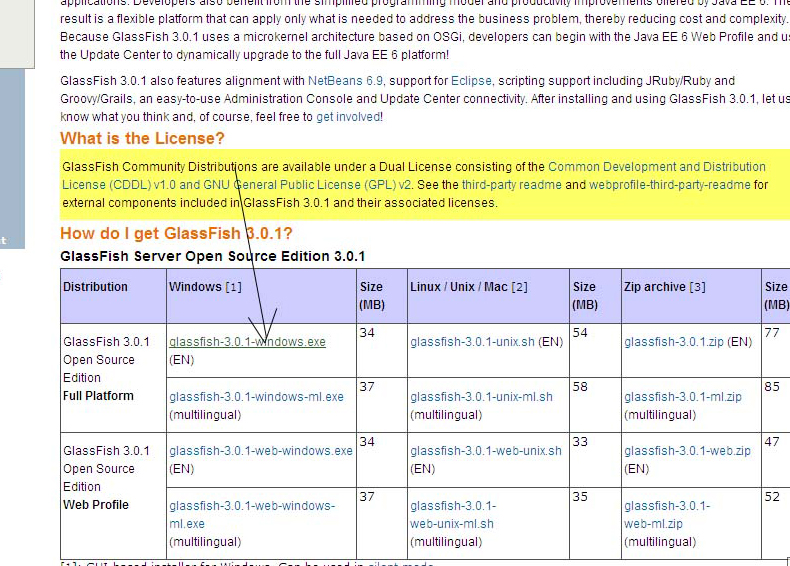Open the NetBeans 6.9 link
The image size is (790, 566).
(345, 81)
